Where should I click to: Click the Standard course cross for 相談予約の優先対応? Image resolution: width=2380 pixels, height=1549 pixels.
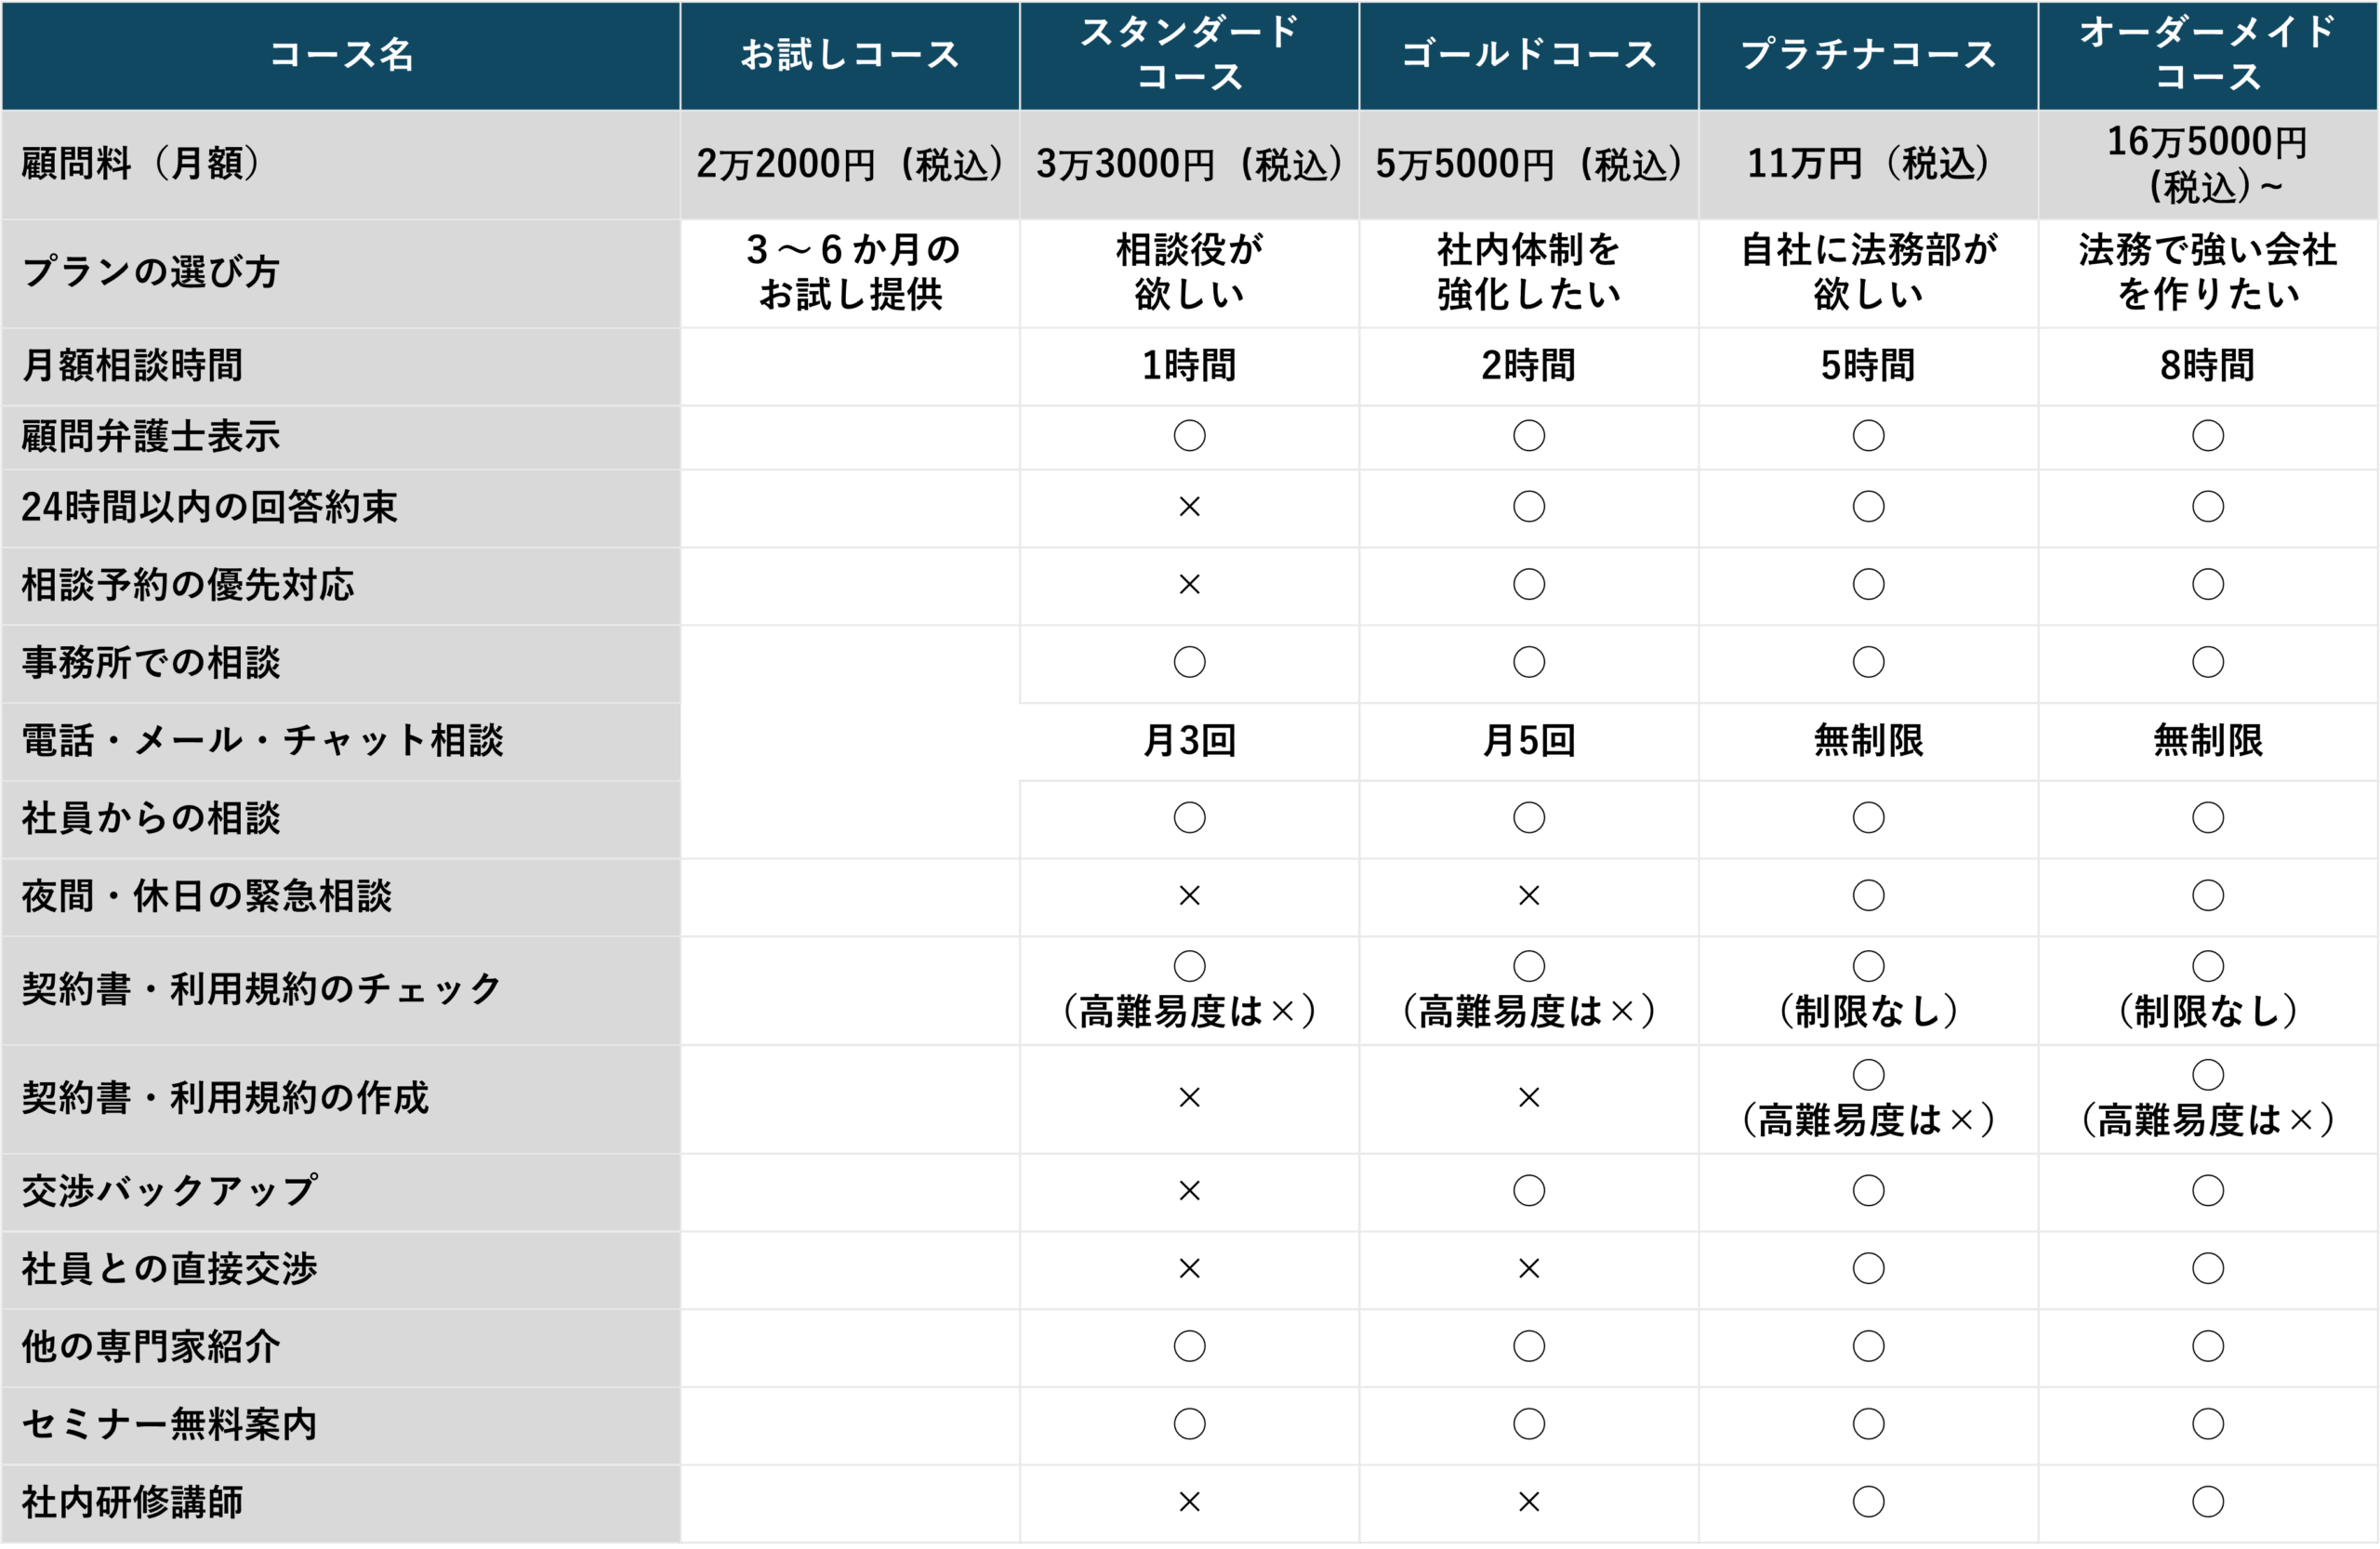click(x=1189, y=585)
